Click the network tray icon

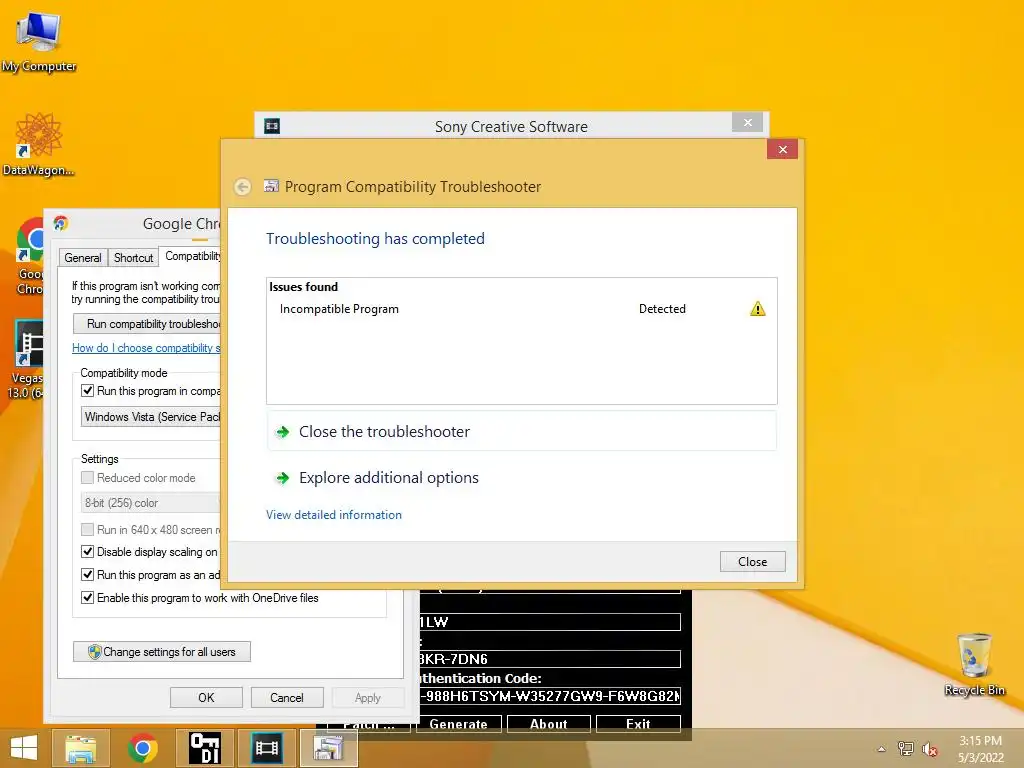tap(906, 749)
